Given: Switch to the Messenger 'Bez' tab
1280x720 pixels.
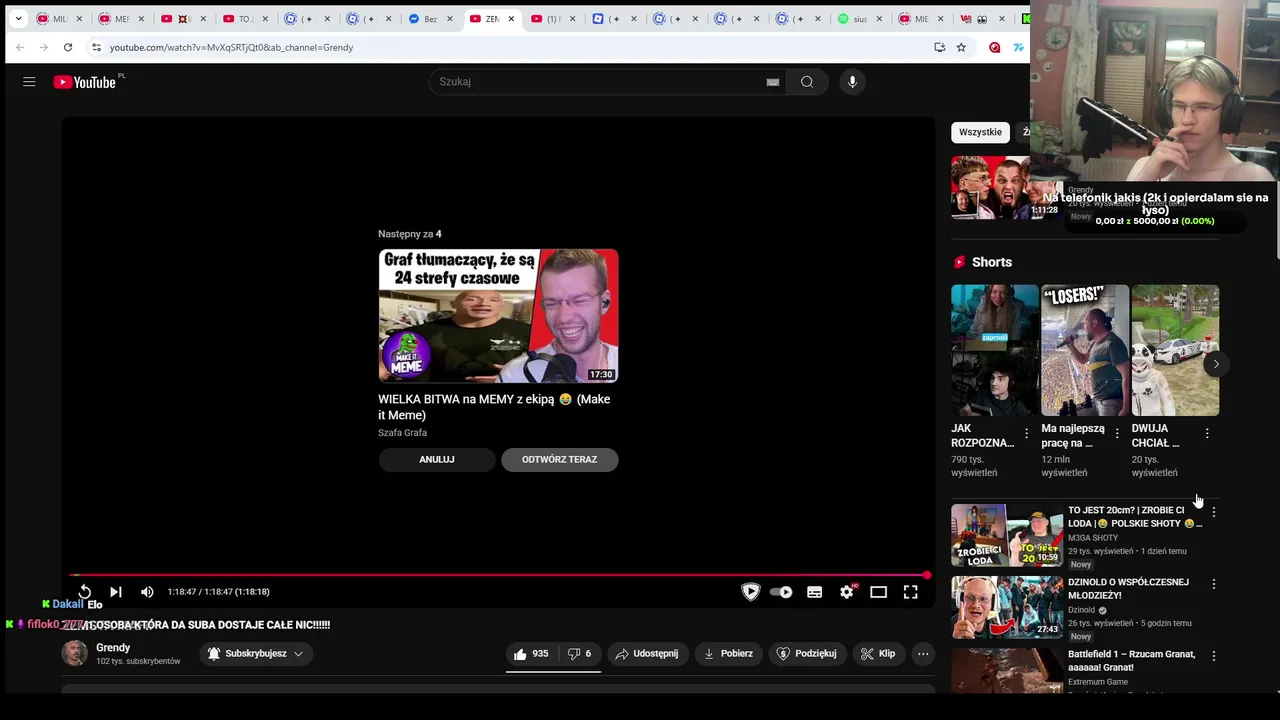Looking at the screenshot, I should pos(430,19).
